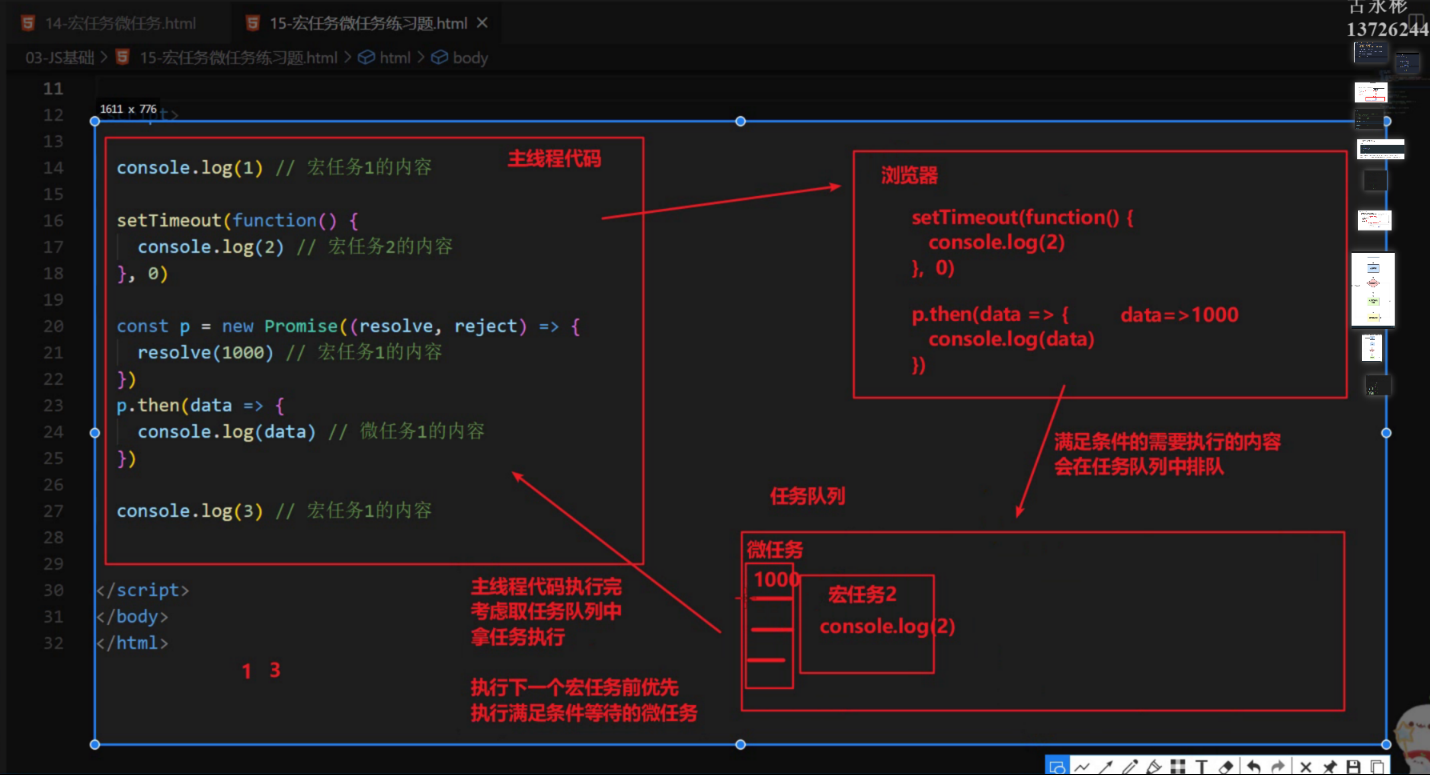Click the closing </html> tag line

tap(132, 643)
